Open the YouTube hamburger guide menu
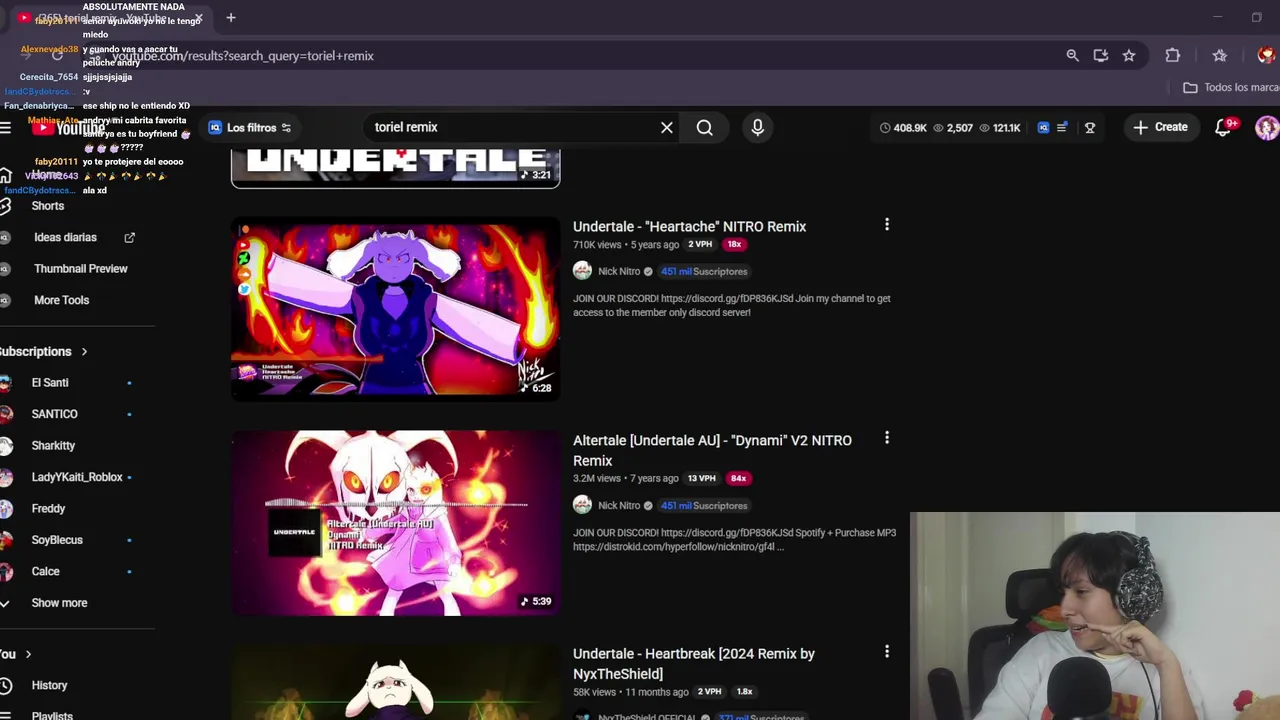Screen dimensions: 1280x720 (6, 127)
